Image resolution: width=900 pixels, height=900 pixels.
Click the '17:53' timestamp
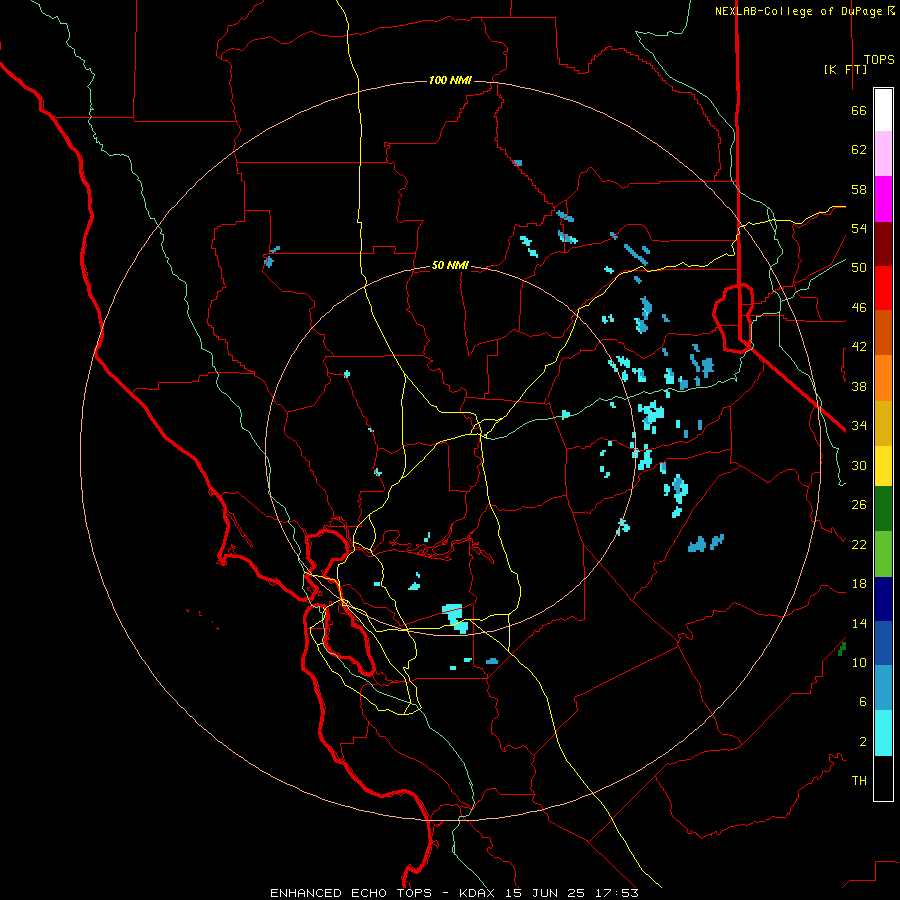(615, 893)
